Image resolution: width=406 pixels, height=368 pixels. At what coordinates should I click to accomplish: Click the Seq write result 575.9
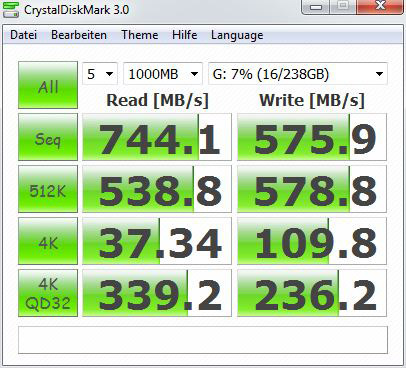coord(312,137)
